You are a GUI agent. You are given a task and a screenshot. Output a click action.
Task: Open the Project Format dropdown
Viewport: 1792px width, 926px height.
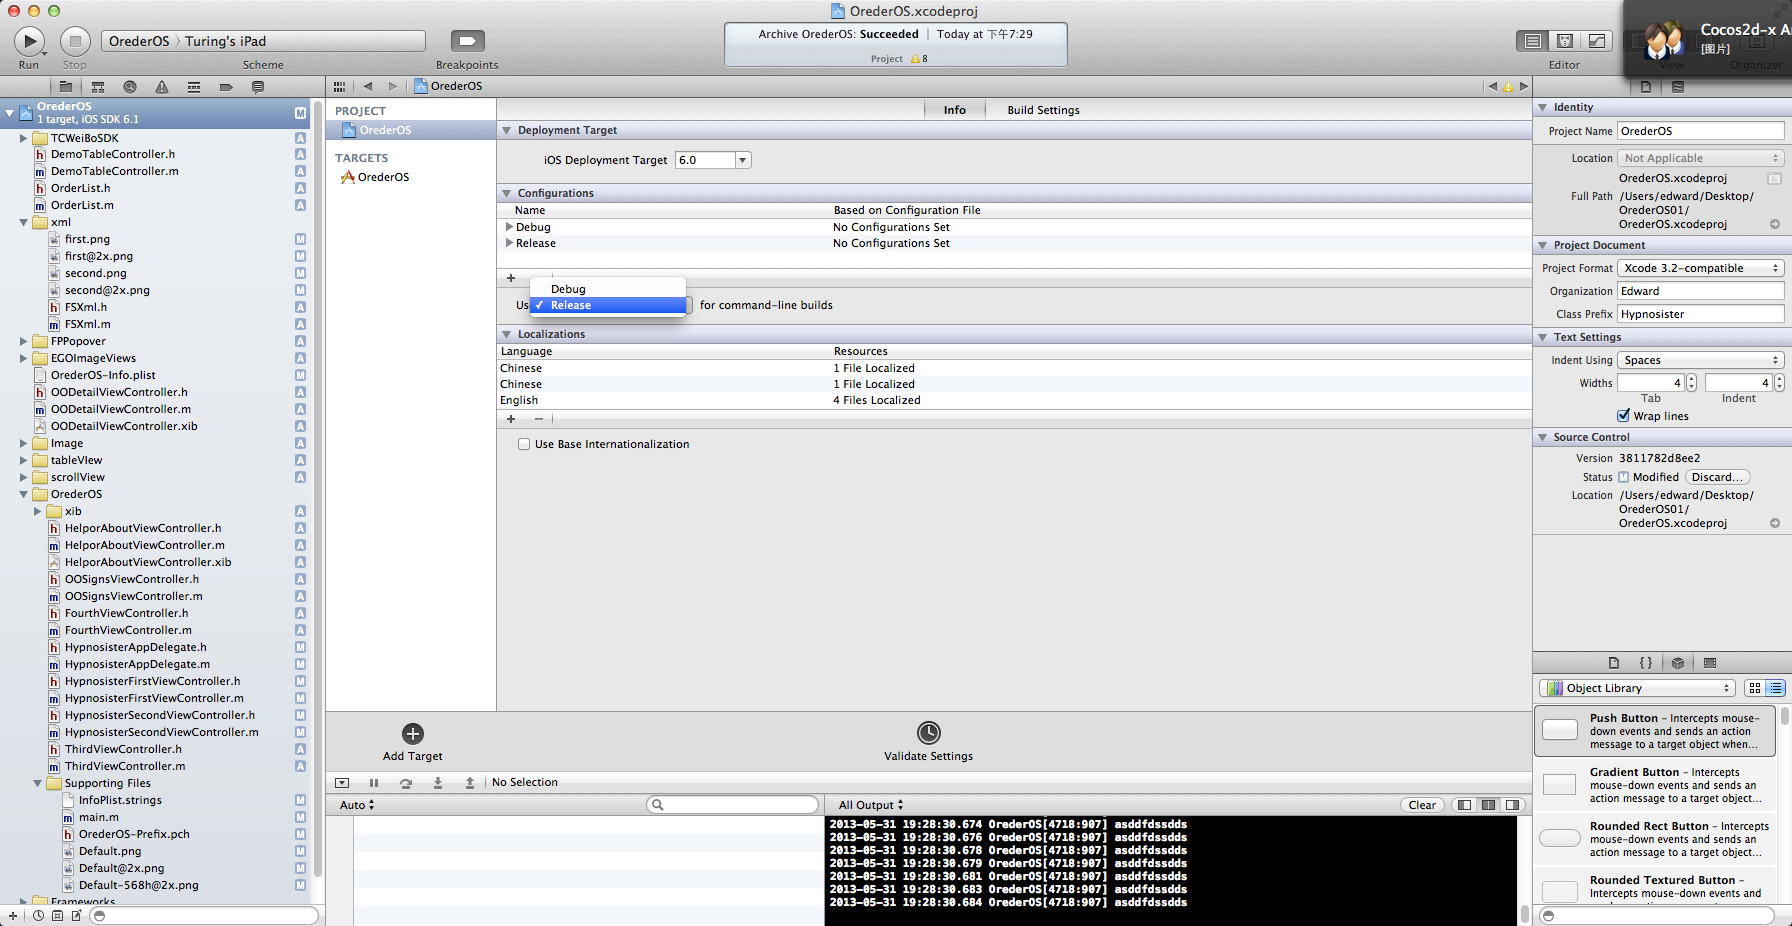tap(1701, 268)
